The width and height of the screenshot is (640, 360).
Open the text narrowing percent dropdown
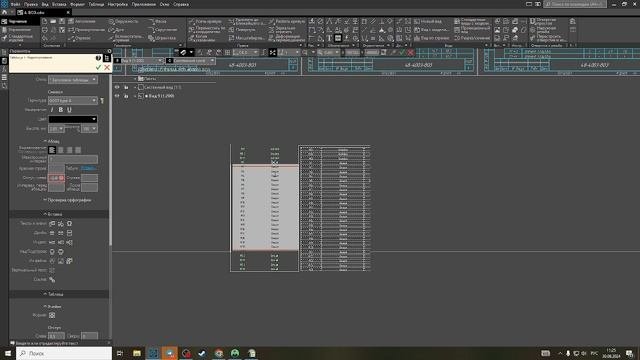coord(89,129)
